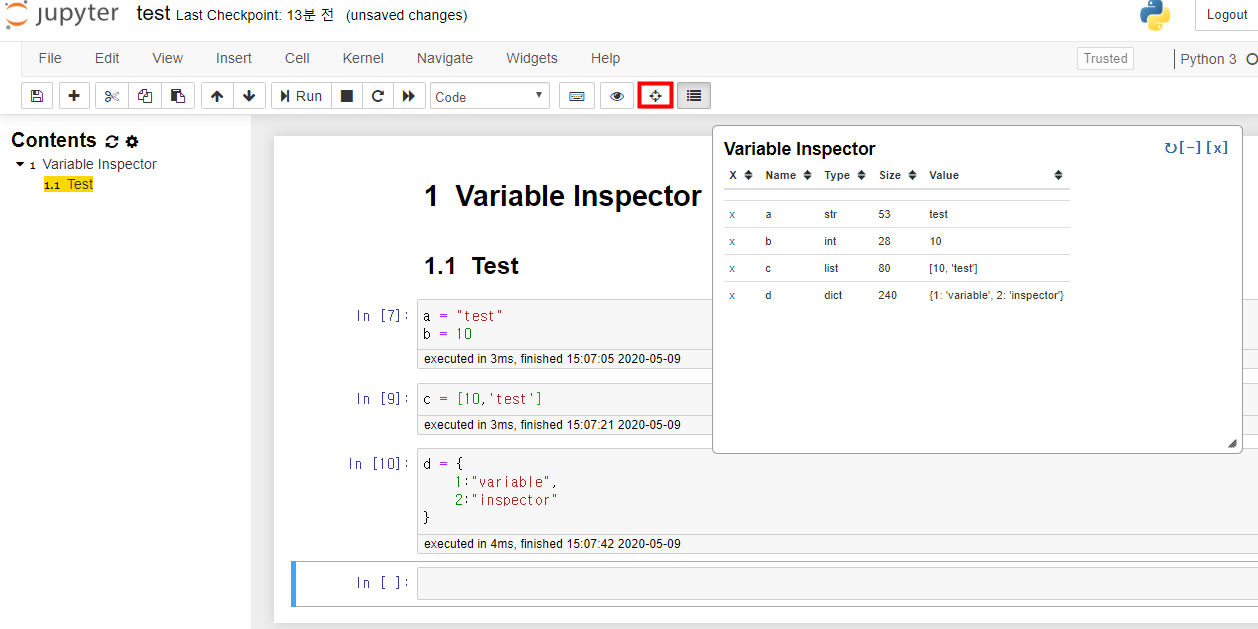Image resolution: width=1258 pixels, height=629 pixels.
Task: Move selected cell up
Action: [217, 96]
